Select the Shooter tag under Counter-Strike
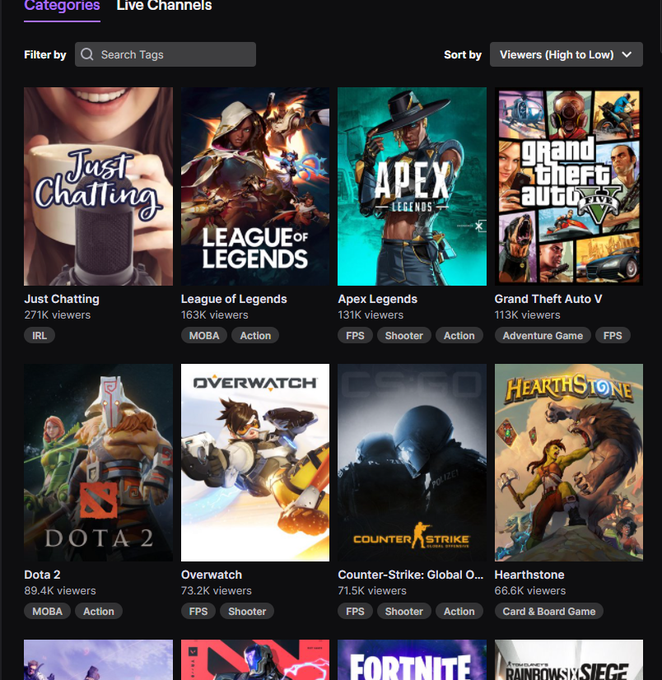Screen dimensions: 662x680 pyautogui.click(x=404, y=611)
